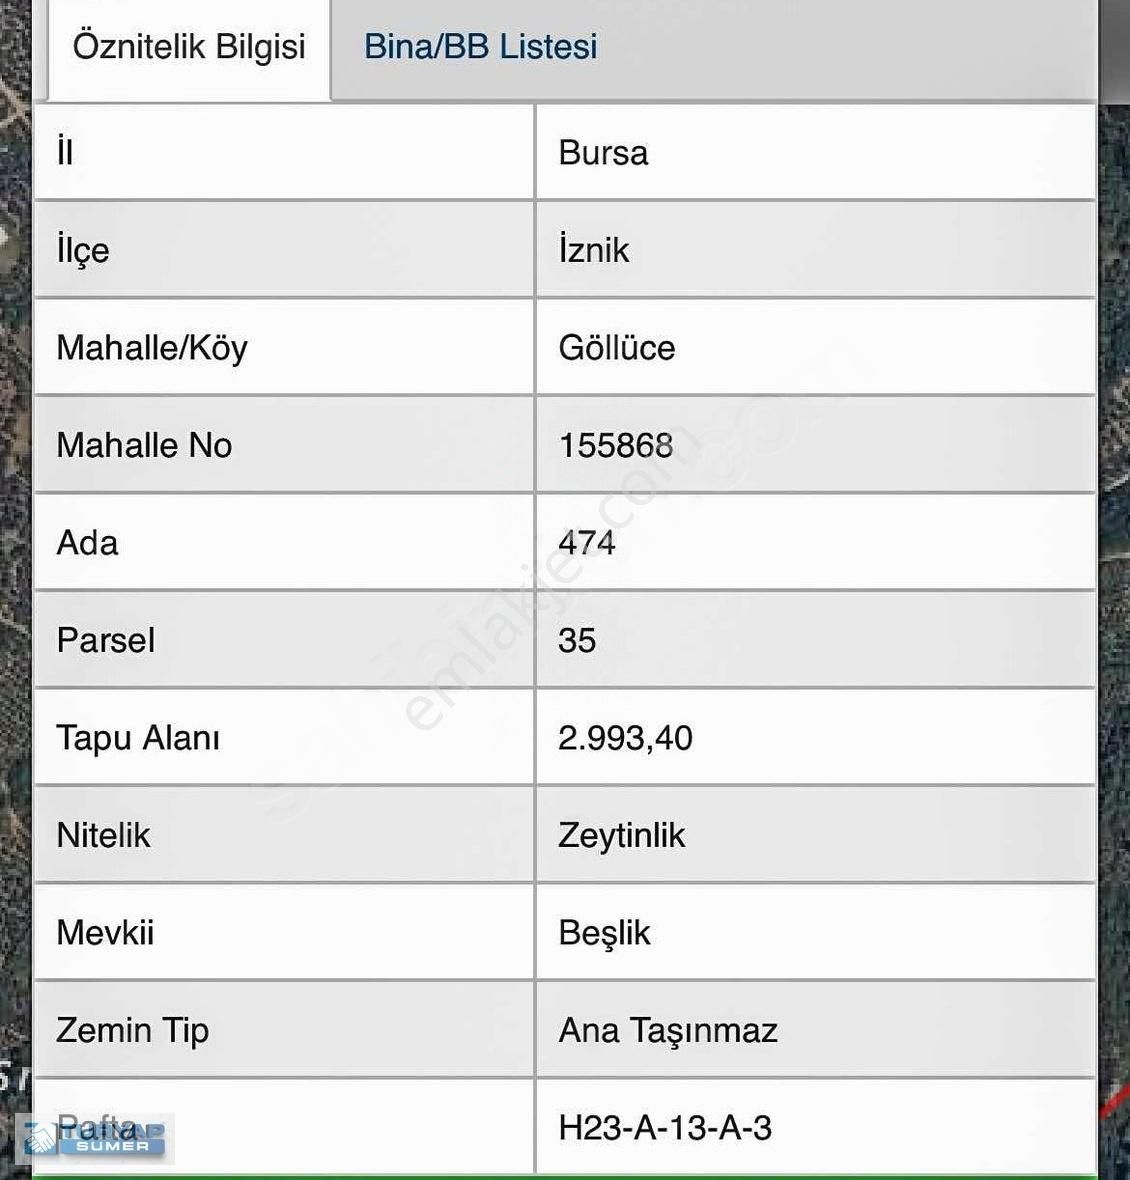This screenshot has height=1180, width=1130.
Task: Click the Ana Taşınmaz value cell
Action: coord(816,1030)
